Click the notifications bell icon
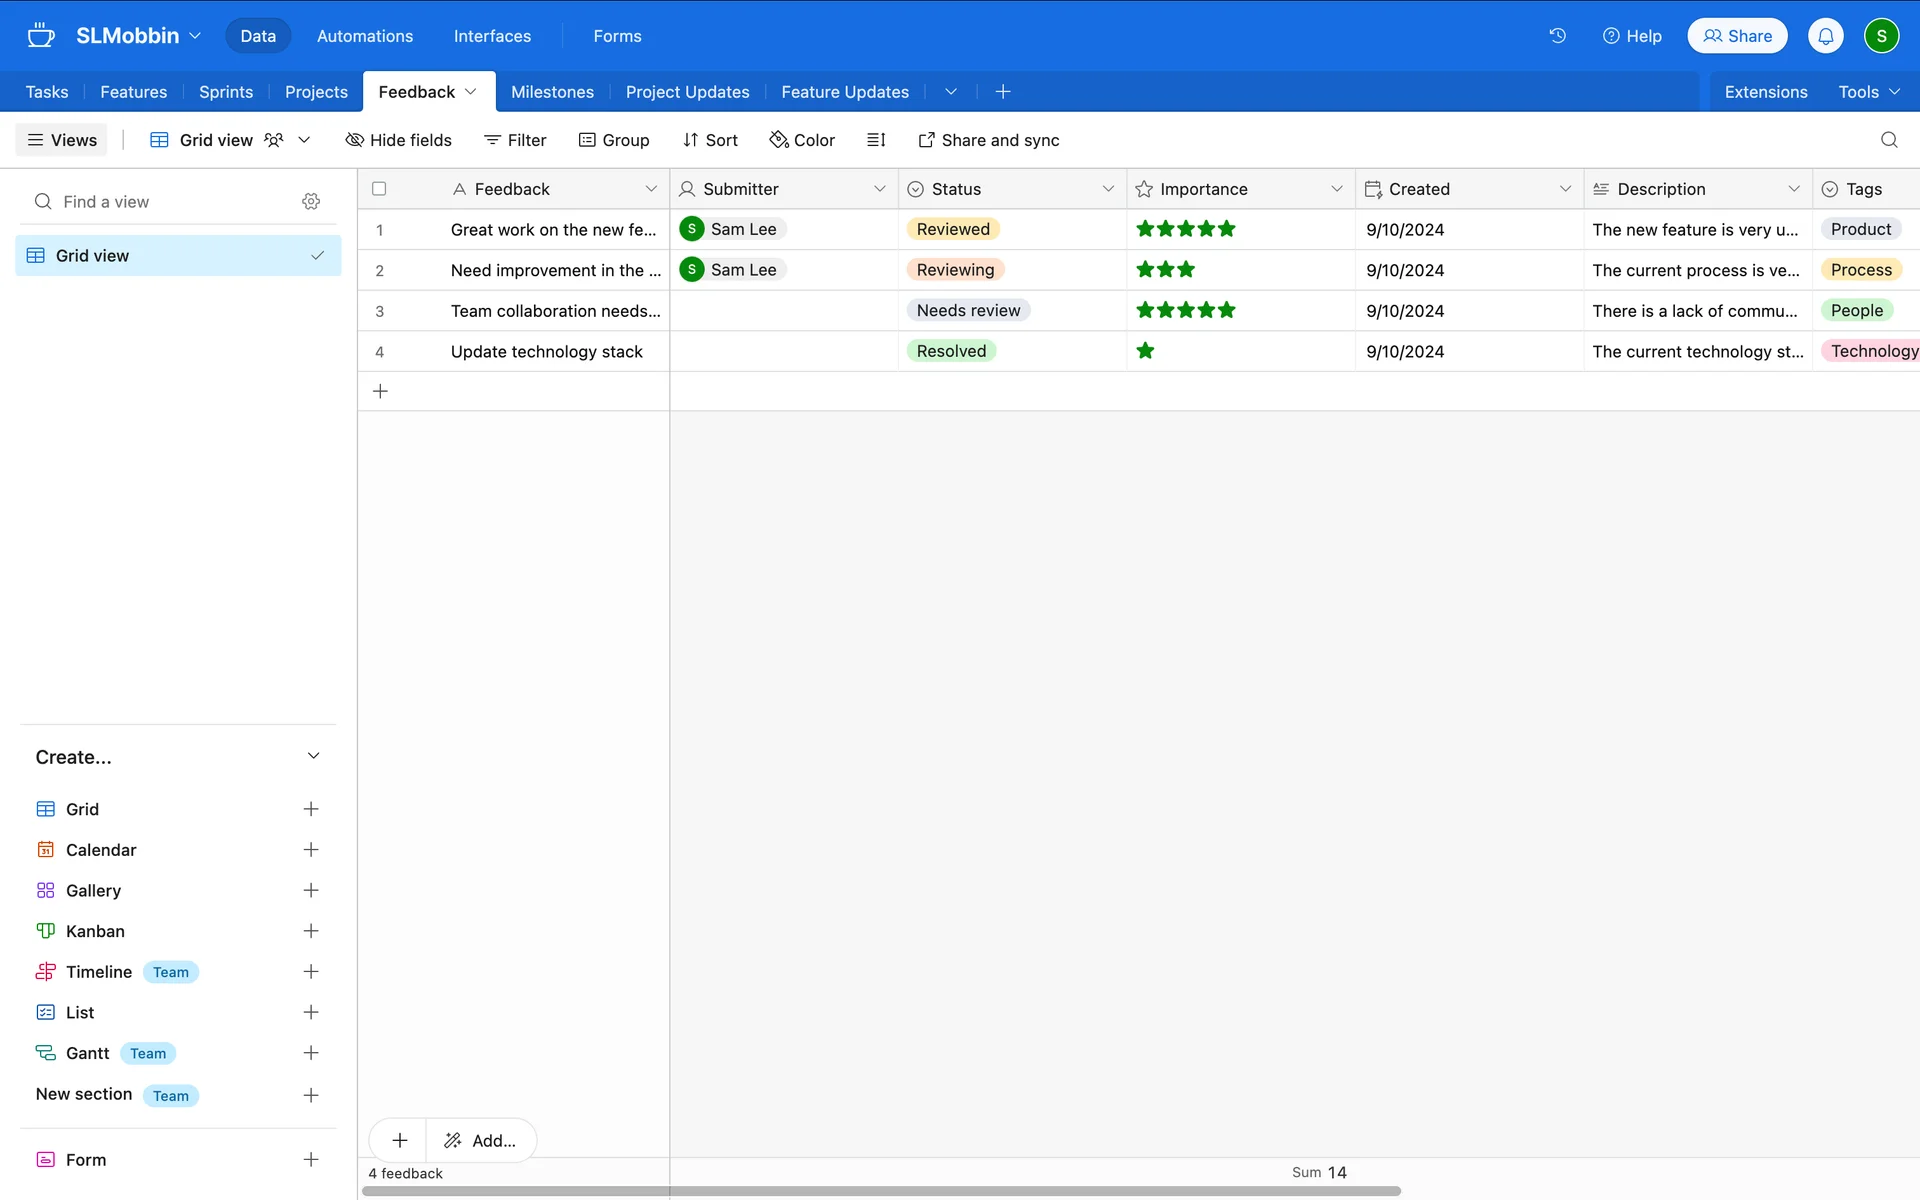1920x1200 pixels. tap(1825, 36)
